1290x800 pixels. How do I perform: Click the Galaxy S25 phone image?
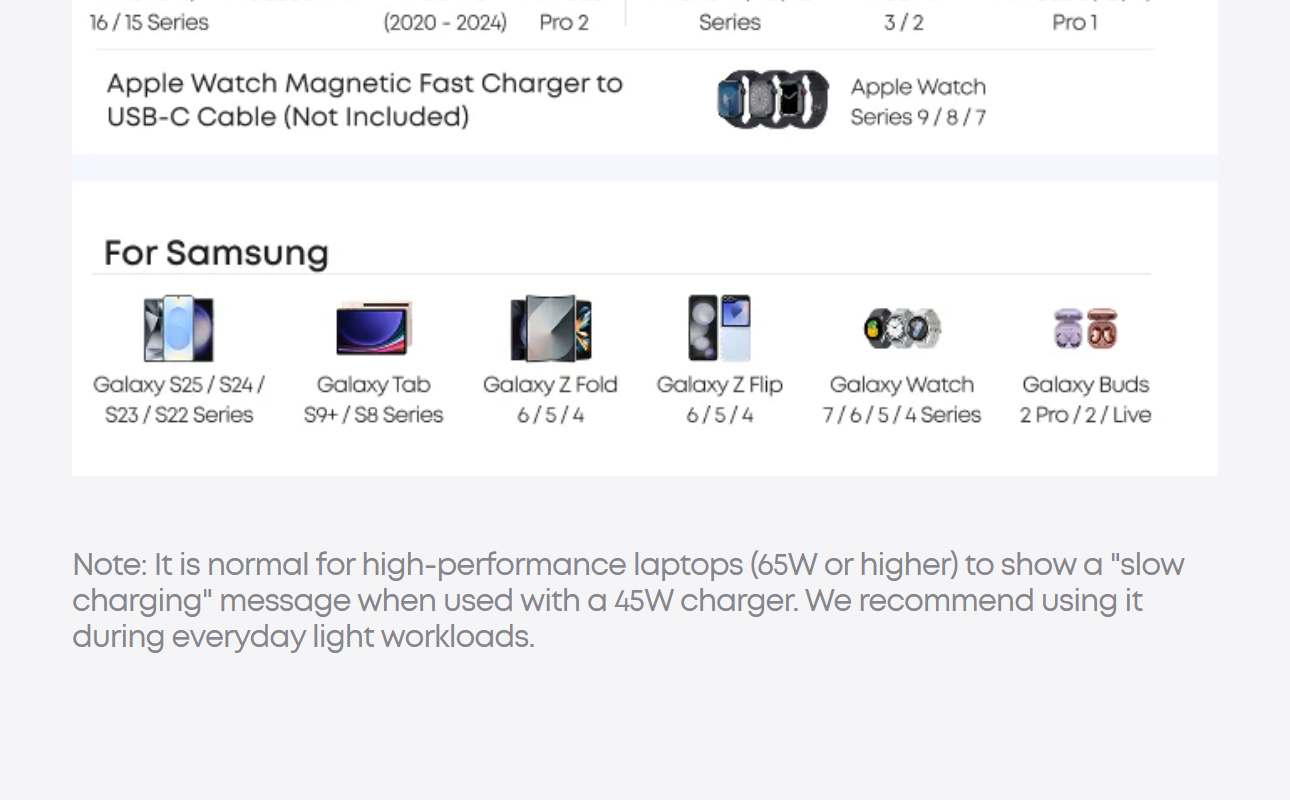(178, 328)
